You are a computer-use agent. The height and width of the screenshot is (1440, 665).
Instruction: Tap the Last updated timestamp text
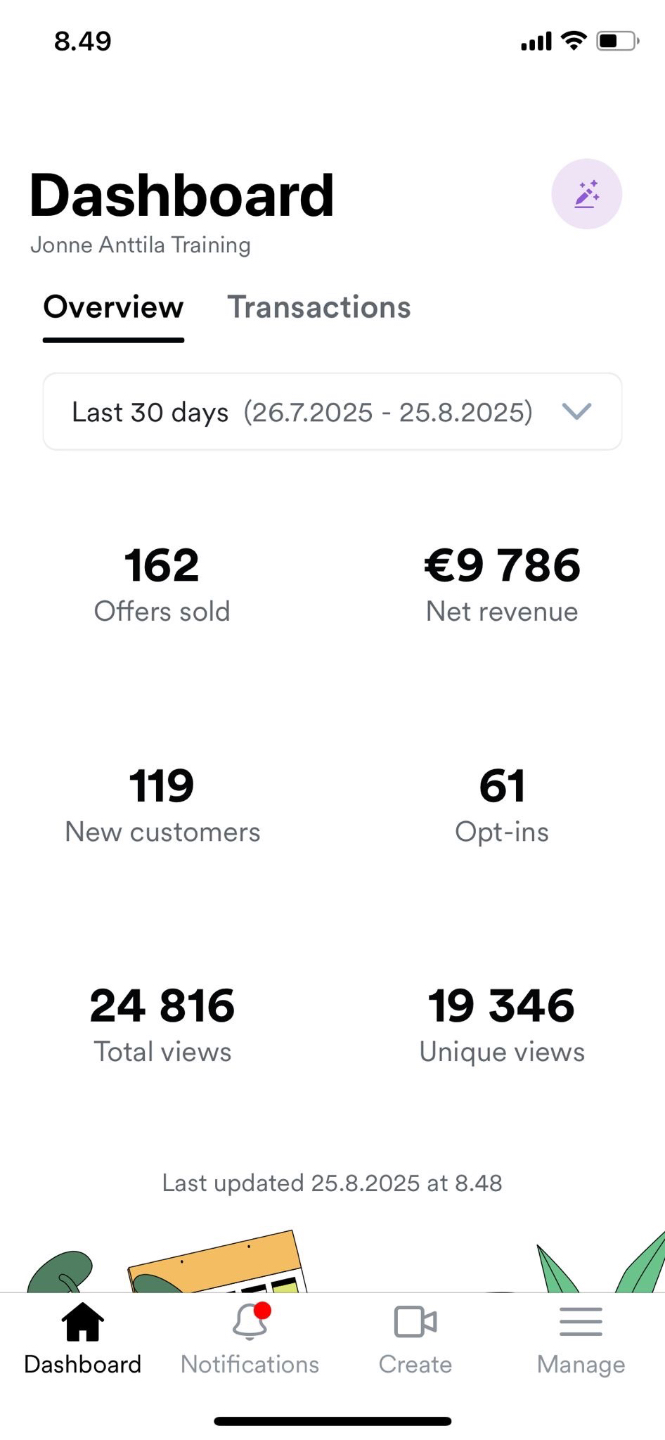pyautogui.click(x=332, y=1184)
